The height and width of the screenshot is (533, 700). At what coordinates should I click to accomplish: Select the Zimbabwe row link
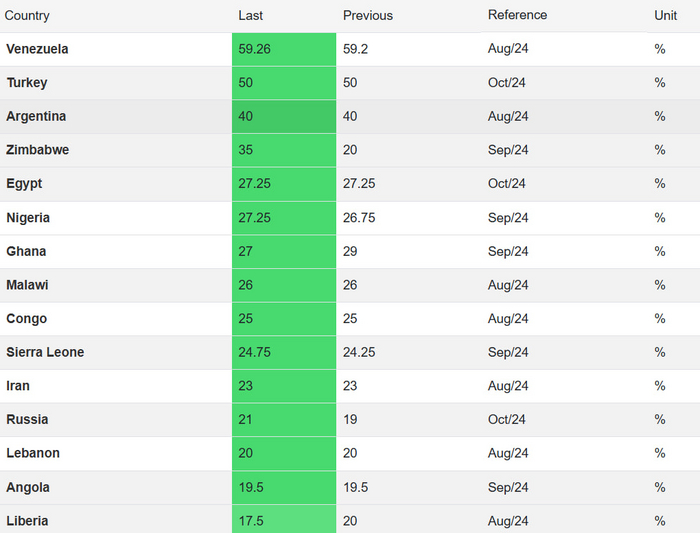37,150
